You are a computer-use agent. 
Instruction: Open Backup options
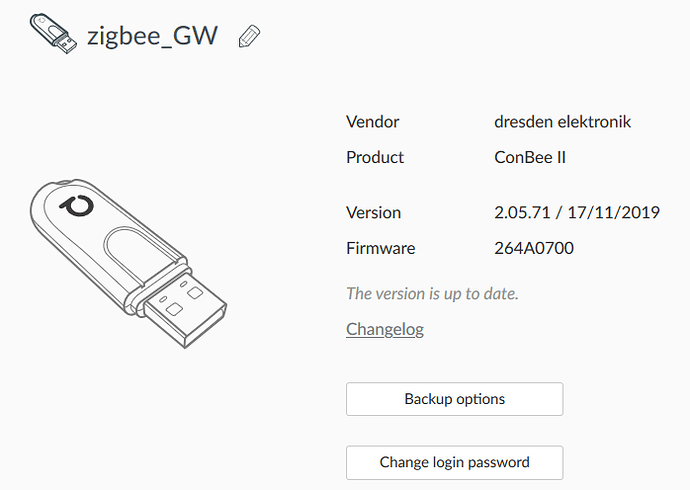coord(455,399)
